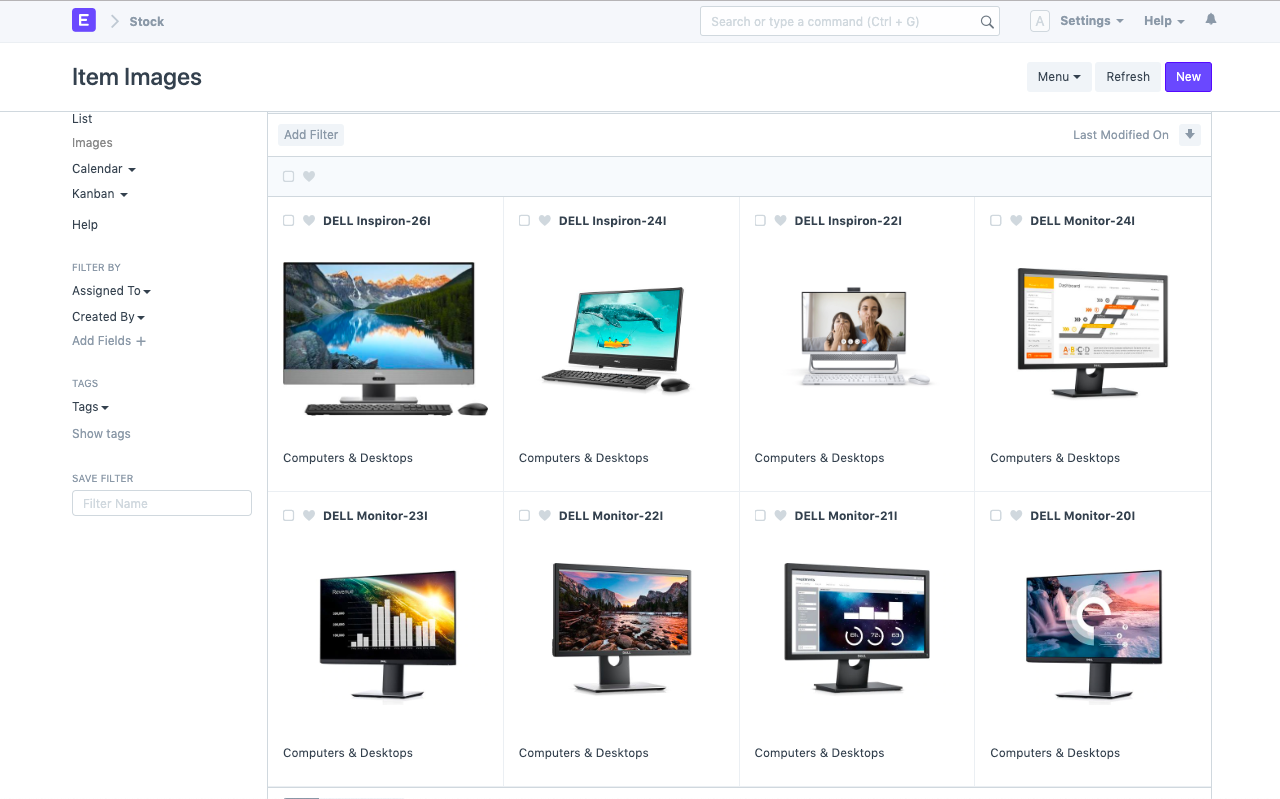
Task: Open the Kanban view dropdown
Action: pos(99,194)
